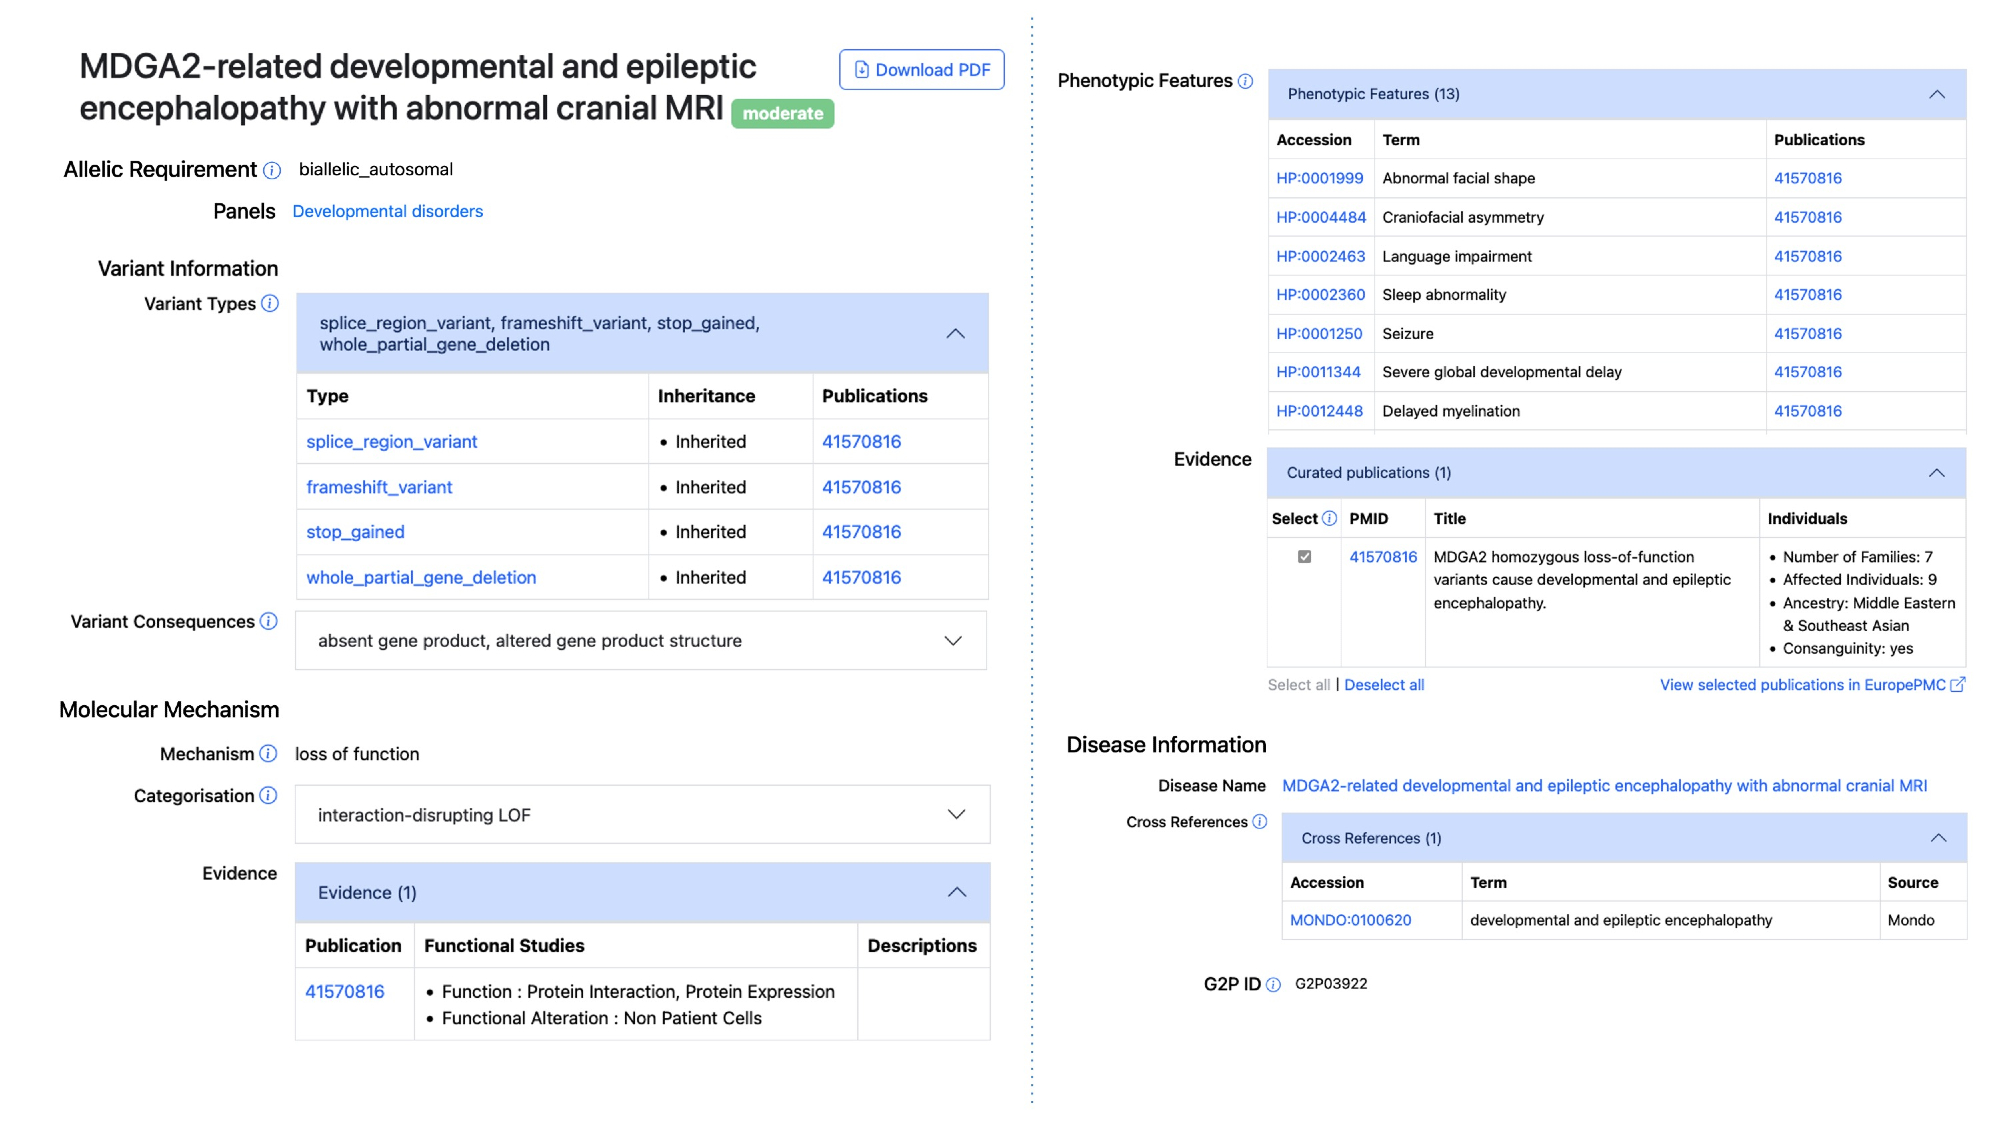The height and width of the screenshot is (1125, 2000).
Task: Expand the interaction-disrupting LOF categorisation dropdown
Action: tap(955, 814)
